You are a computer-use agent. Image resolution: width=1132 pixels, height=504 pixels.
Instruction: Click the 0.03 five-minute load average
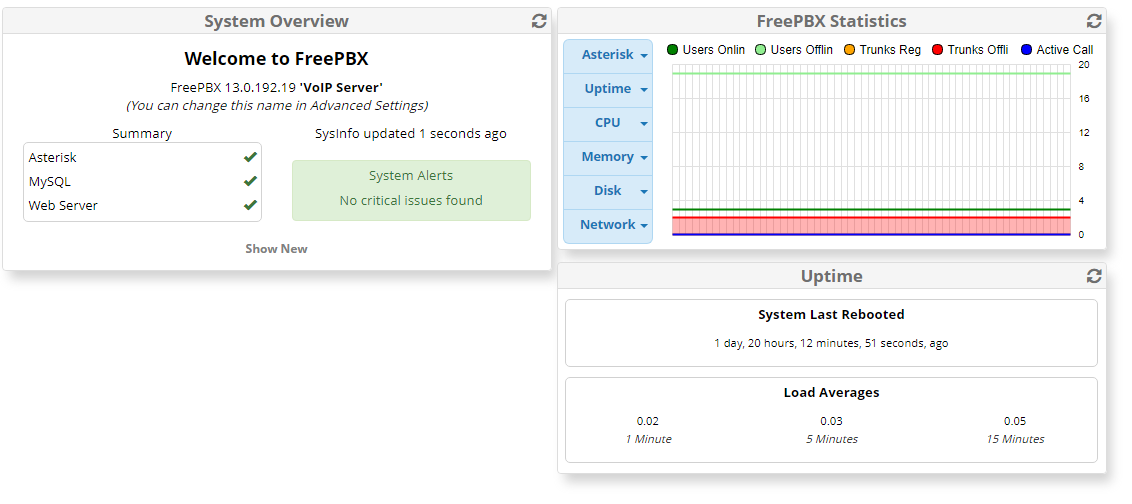coord(832,421)
